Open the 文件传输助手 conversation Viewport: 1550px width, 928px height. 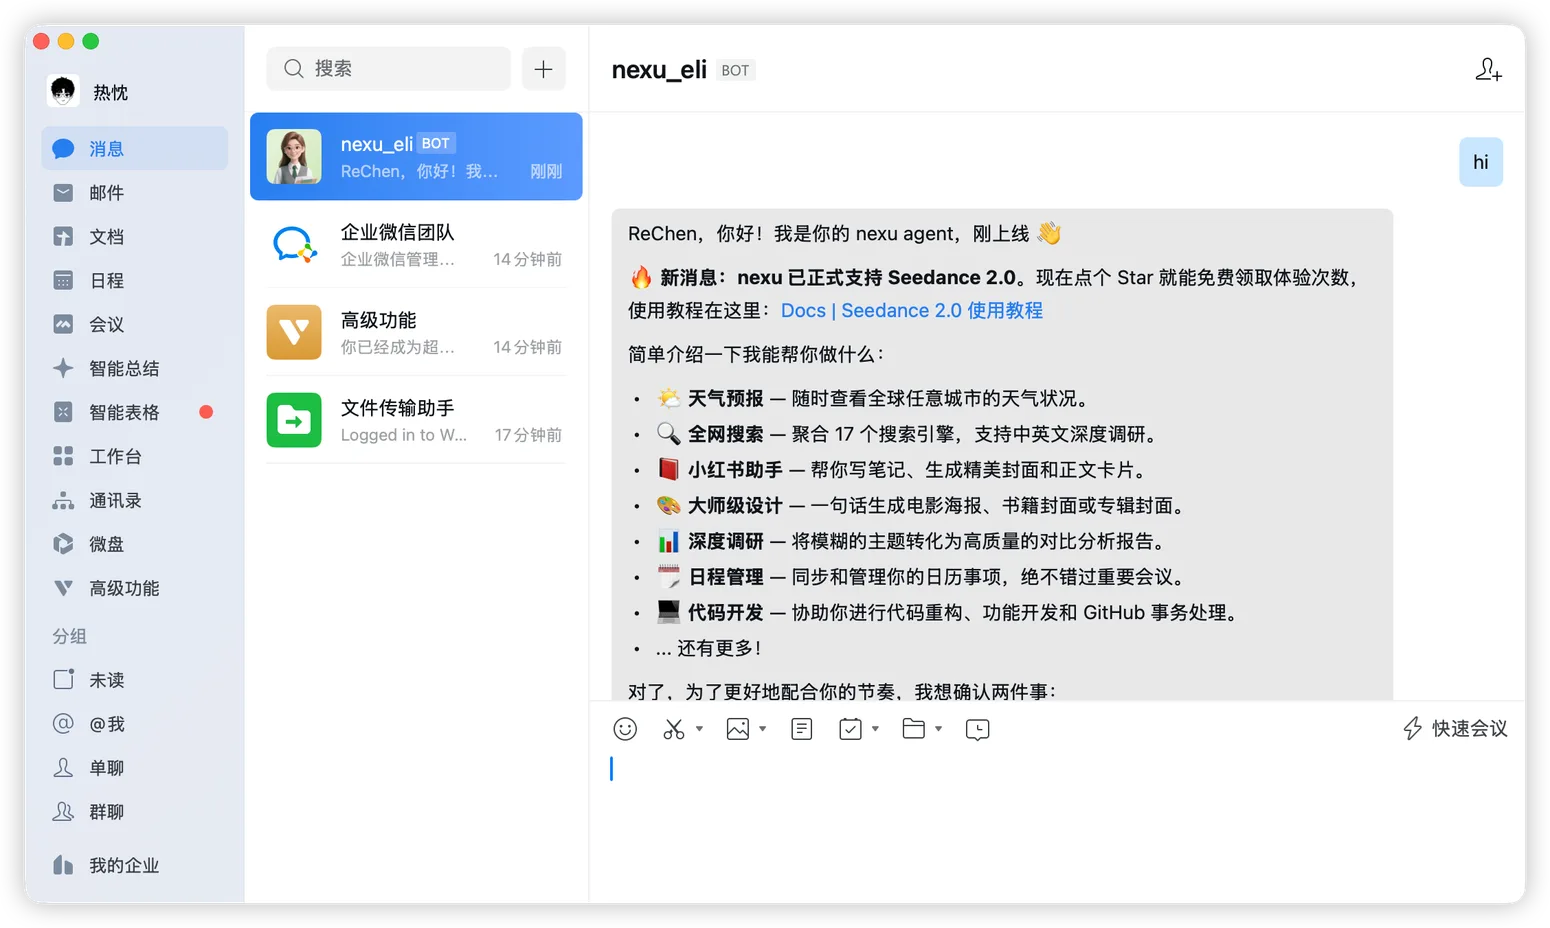(415, 419)
